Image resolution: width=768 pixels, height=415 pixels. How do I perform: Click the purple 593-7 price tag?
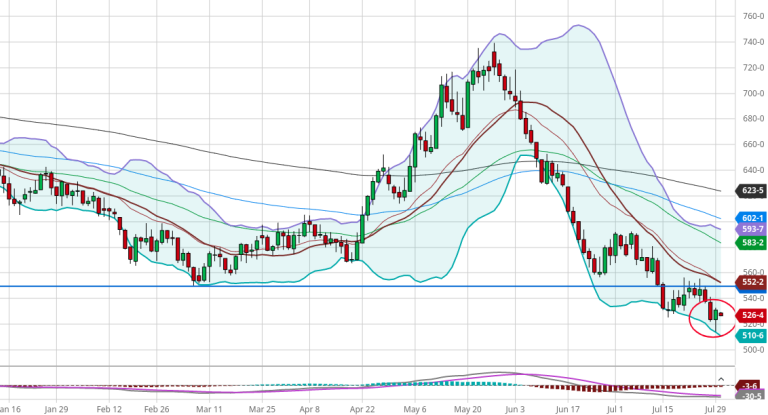[751, 229]
